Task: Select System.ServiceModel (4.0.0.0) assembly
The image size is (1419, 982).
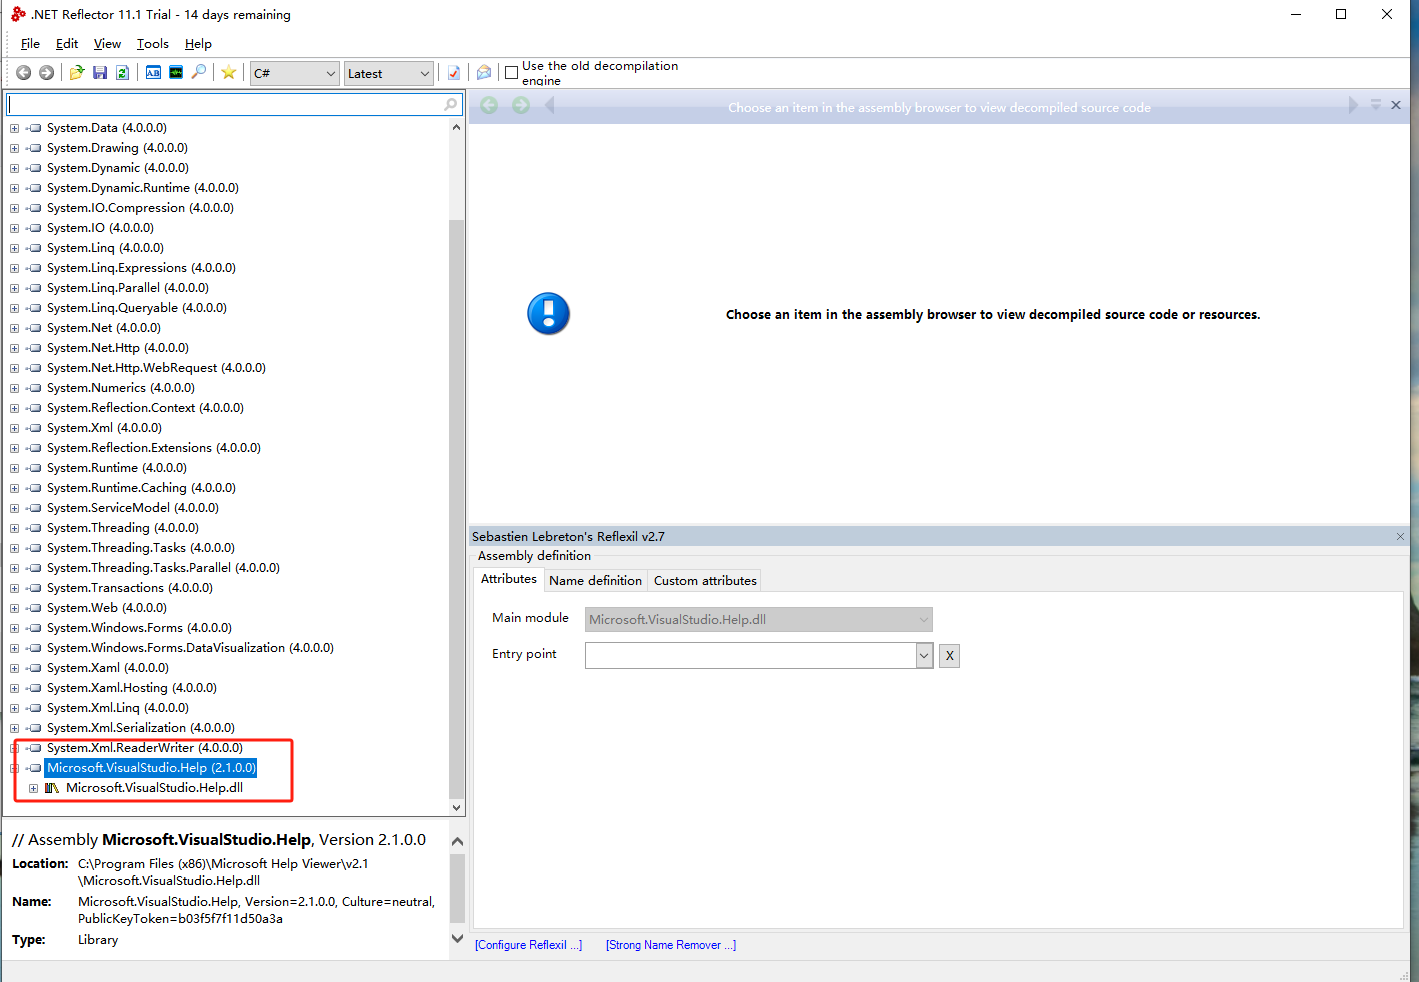Action: click(132, 508)
